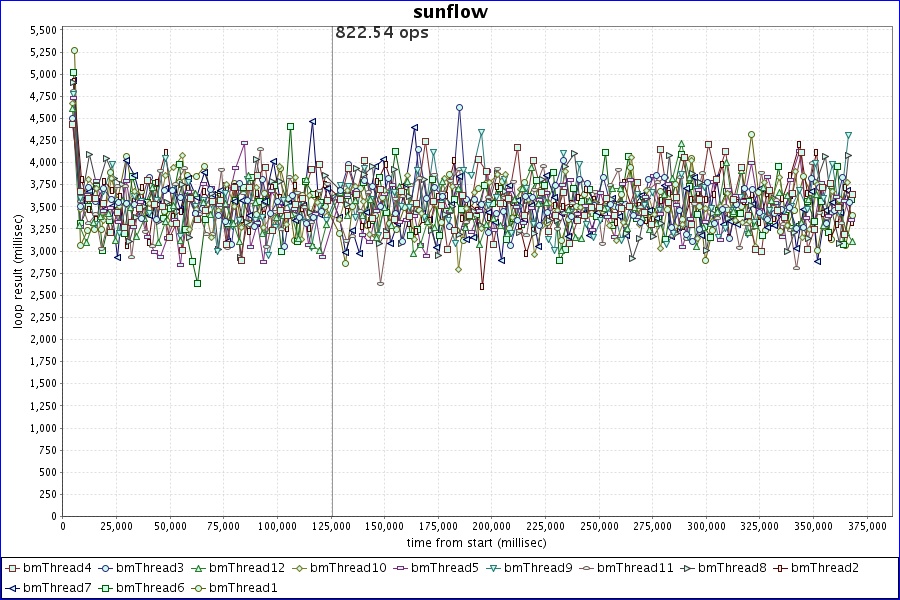
Task: Click the vertical marker line below 822.54 ops
Action: point(332,300)
